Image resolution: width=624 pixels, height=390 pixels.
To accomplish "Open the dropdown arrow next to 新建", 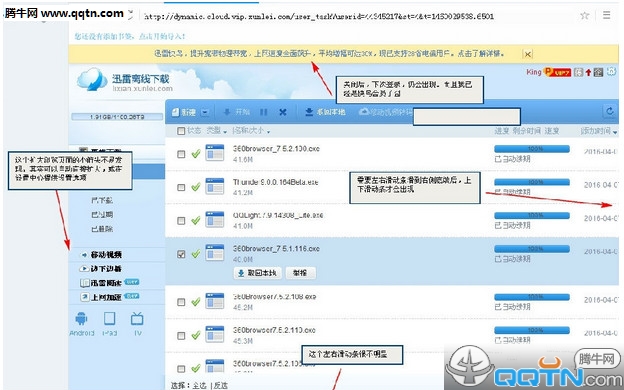I will 205,112.
